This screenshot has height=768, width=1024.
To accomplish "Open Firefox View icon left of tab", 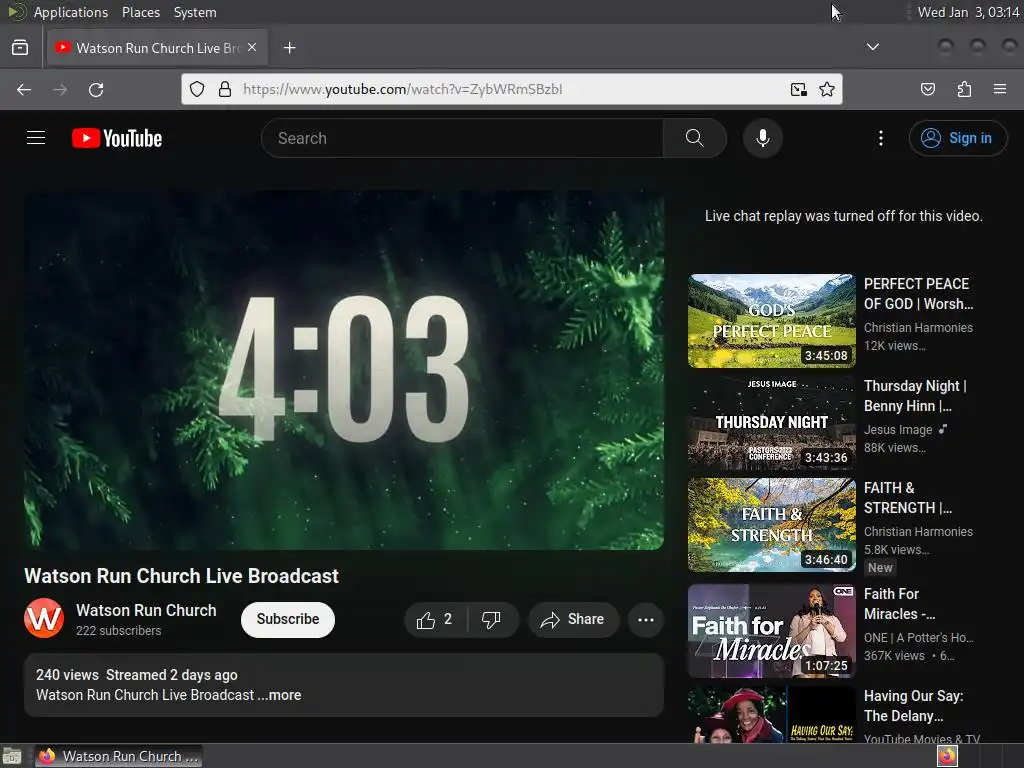I will pos(20,48).
